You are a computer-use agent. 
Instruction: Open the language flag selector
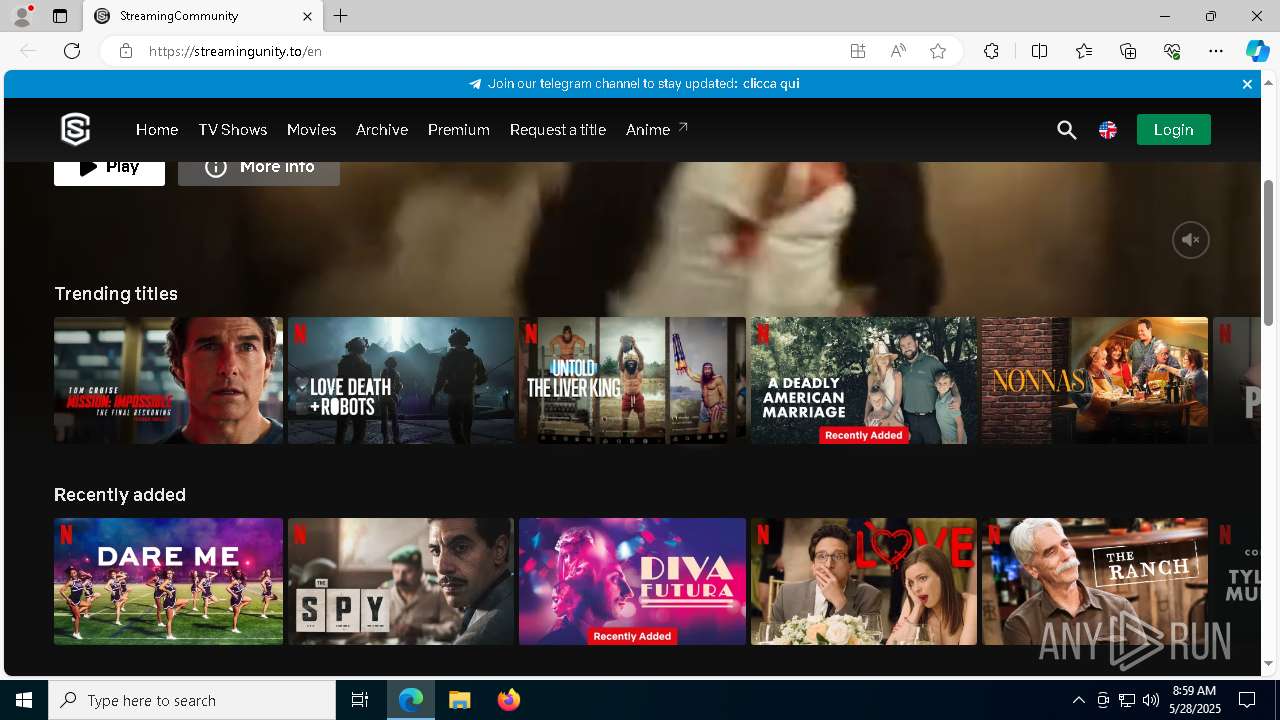(x=1107, y=130)
